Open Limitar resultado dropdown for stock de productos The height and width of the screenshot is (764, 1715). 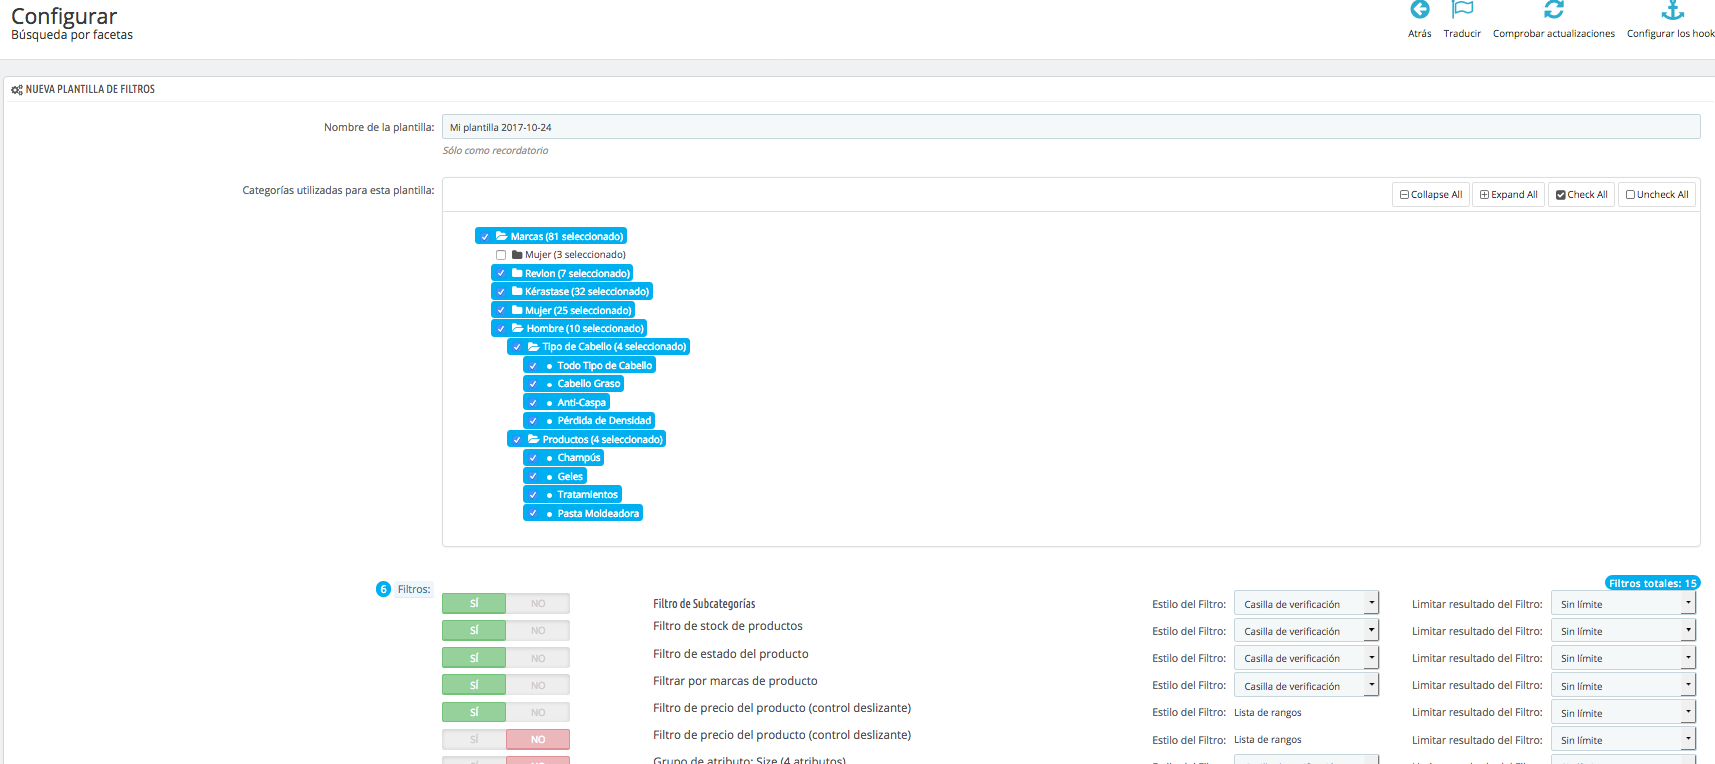click(1623, 631)
